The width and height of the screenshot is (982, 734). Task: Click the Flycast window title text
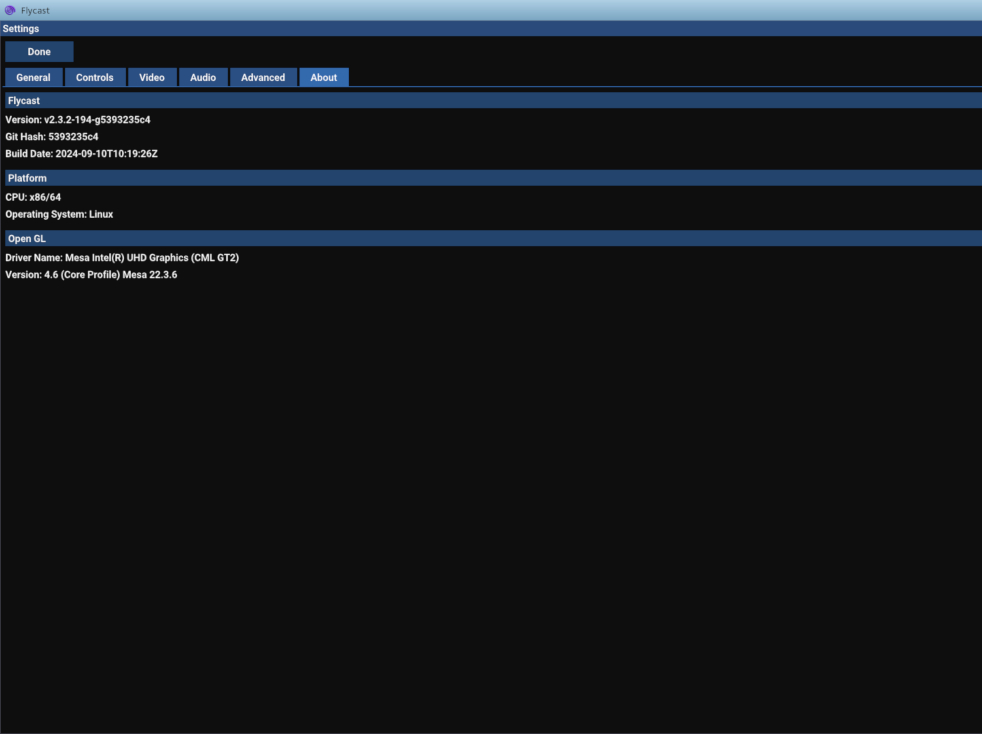[35, 11]
